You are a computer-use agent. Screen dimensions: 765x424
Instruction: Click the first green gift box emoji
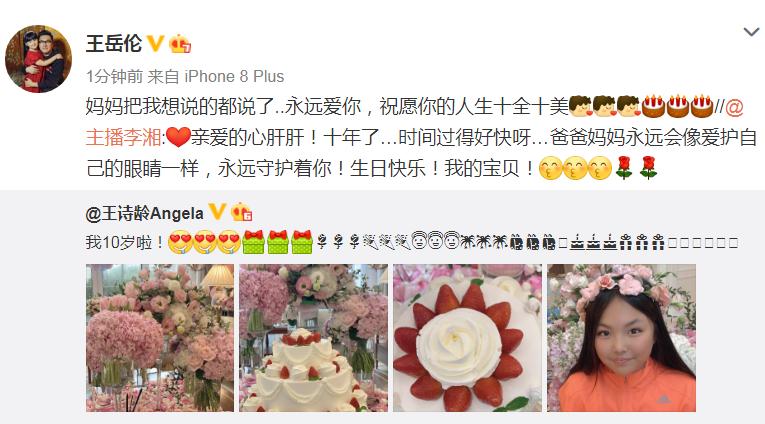pyautogui.click(x=253, y=242)
